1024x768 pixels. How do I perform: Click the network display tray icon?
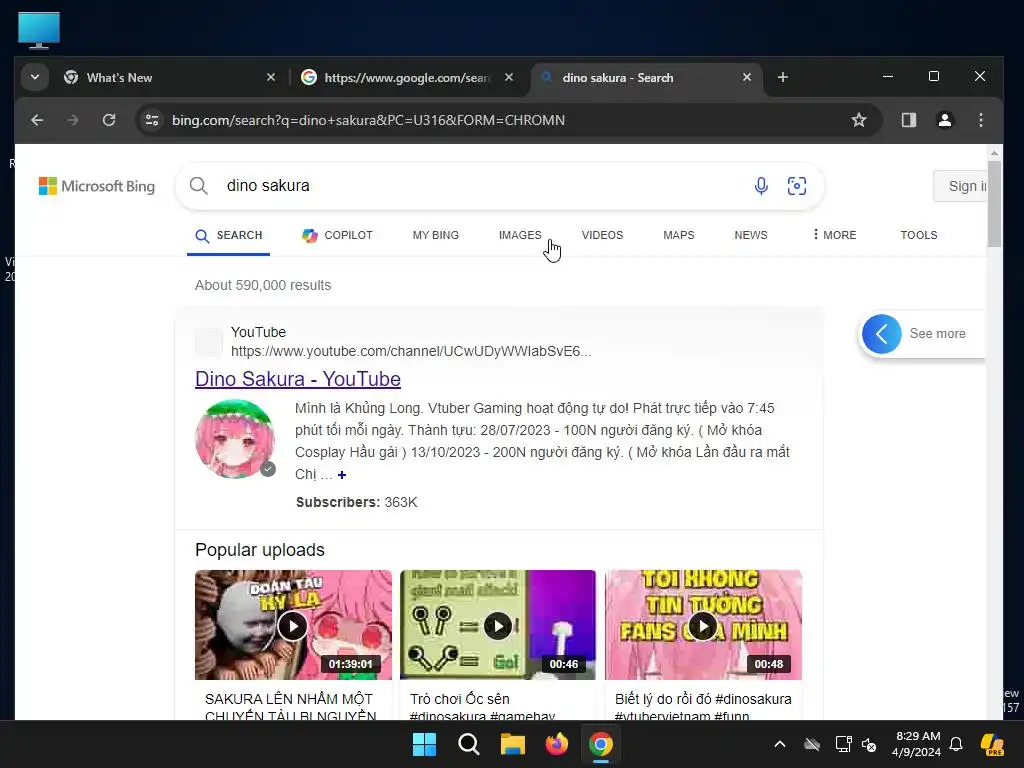click(843, 744)
